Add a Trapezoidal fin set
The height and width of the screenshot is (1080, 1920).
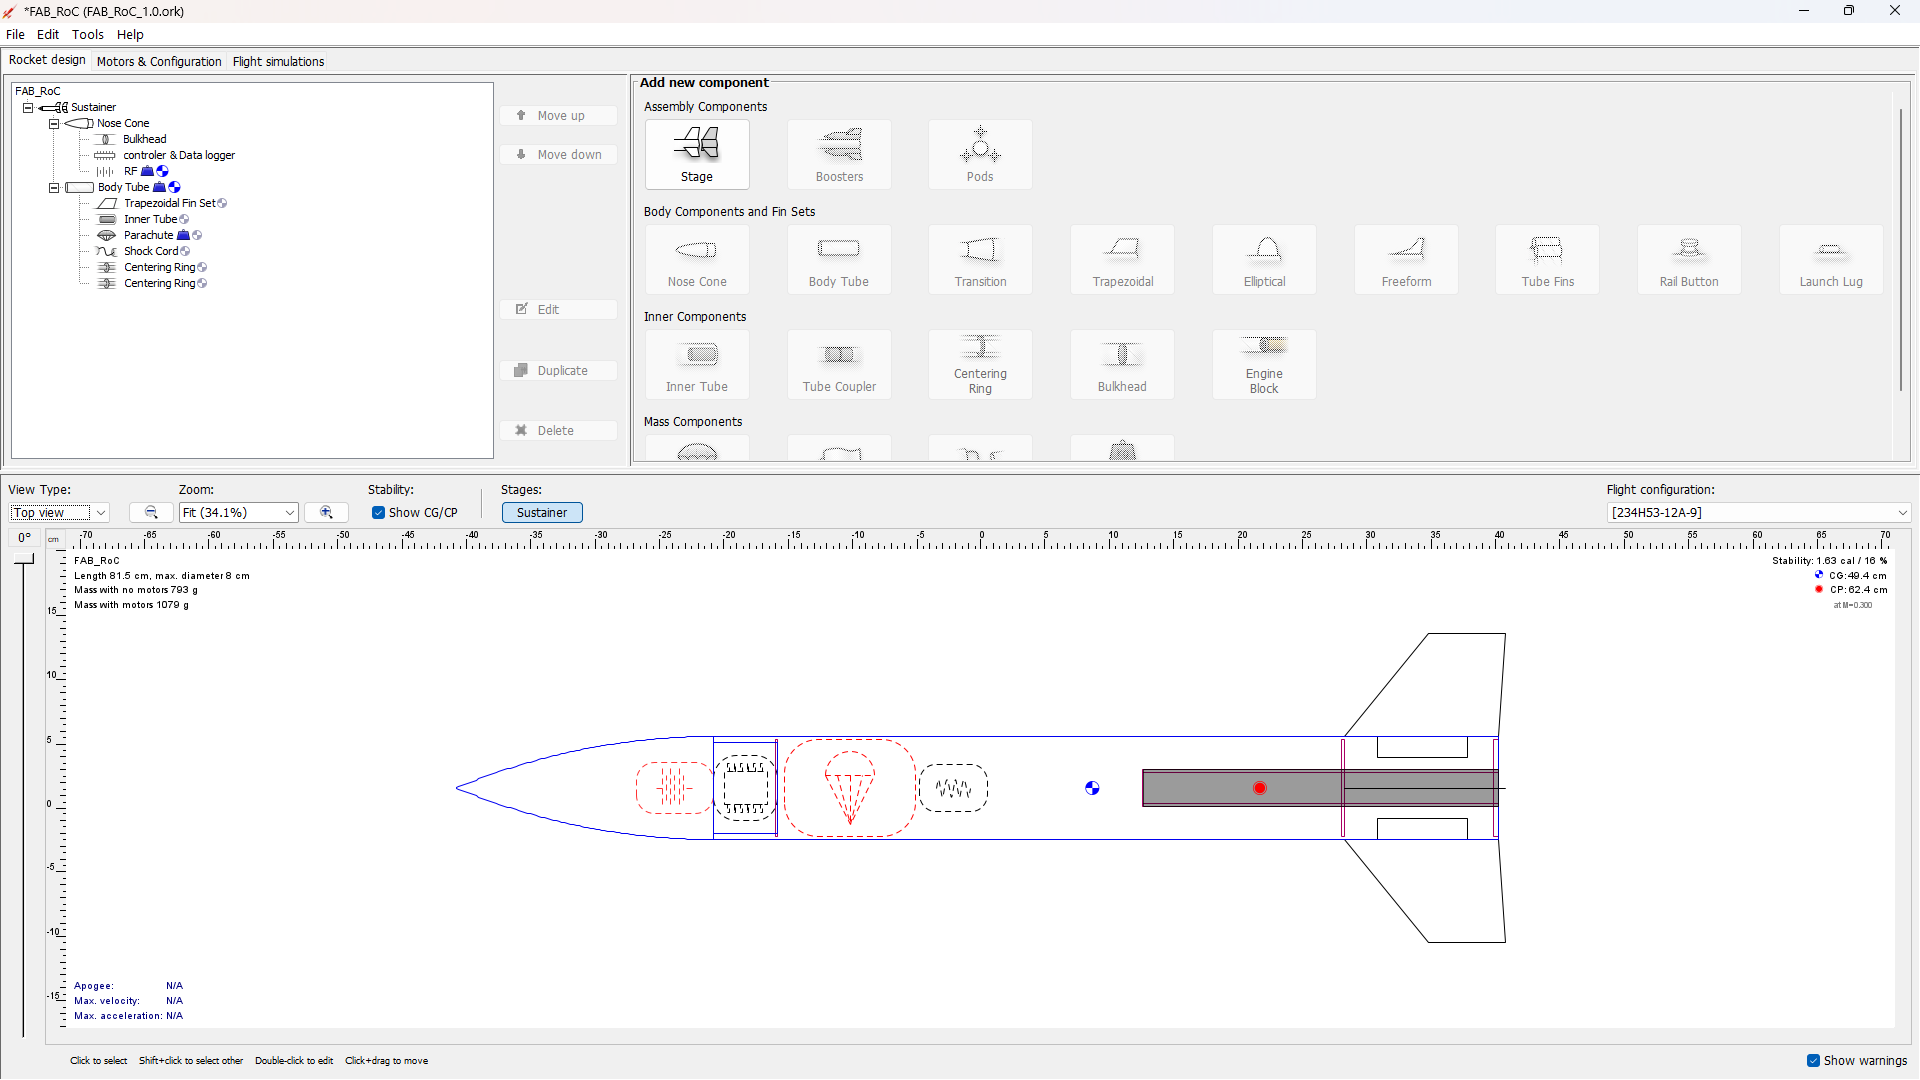coord(1122,259)
